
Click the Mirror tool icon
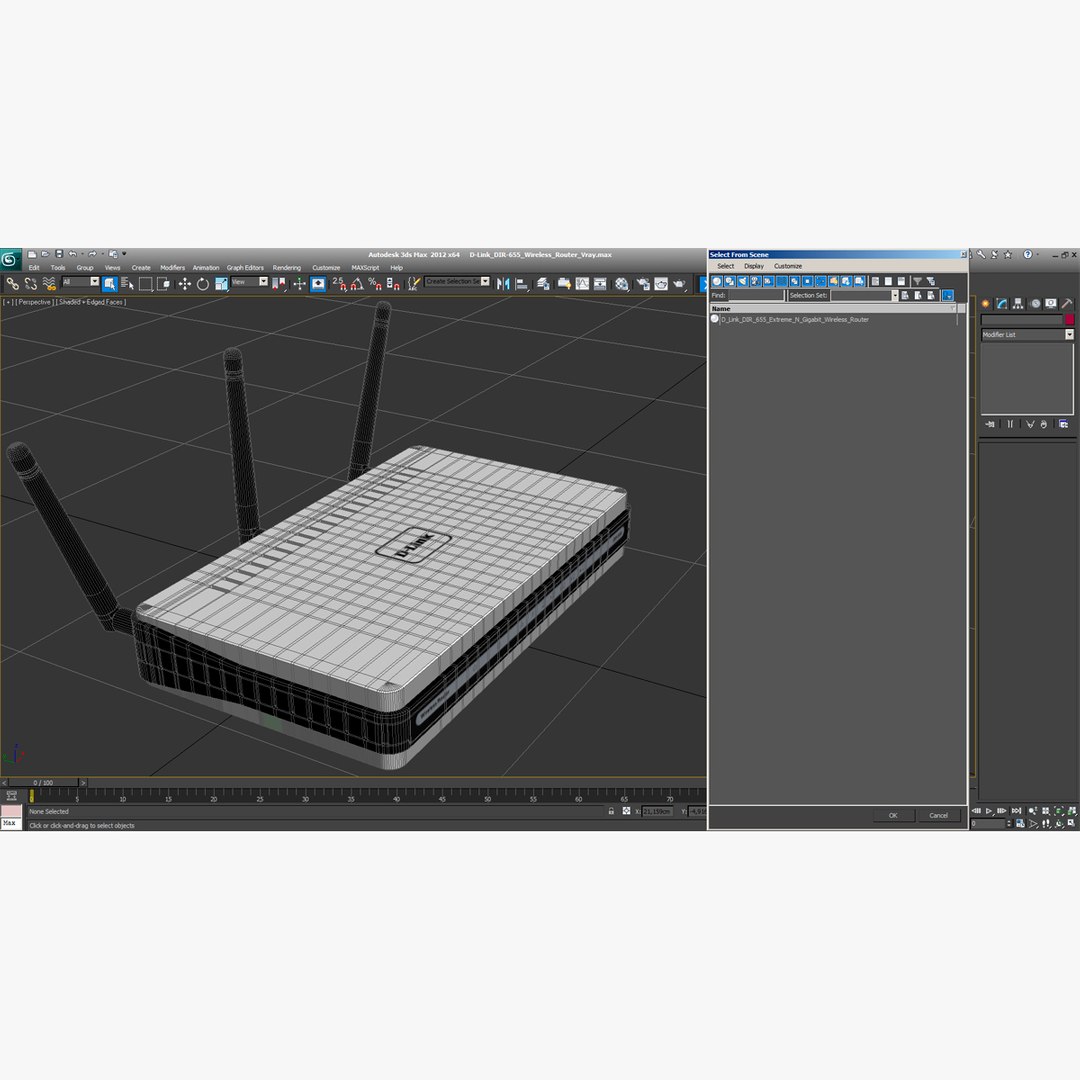pos(503,284)
